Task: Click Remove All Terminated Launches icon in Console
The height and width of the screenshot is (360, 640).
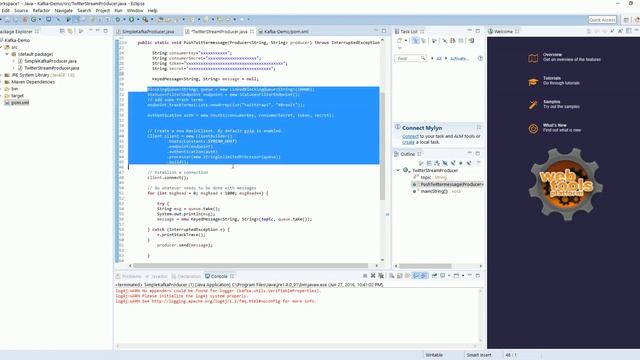Action: pos(381,276)
